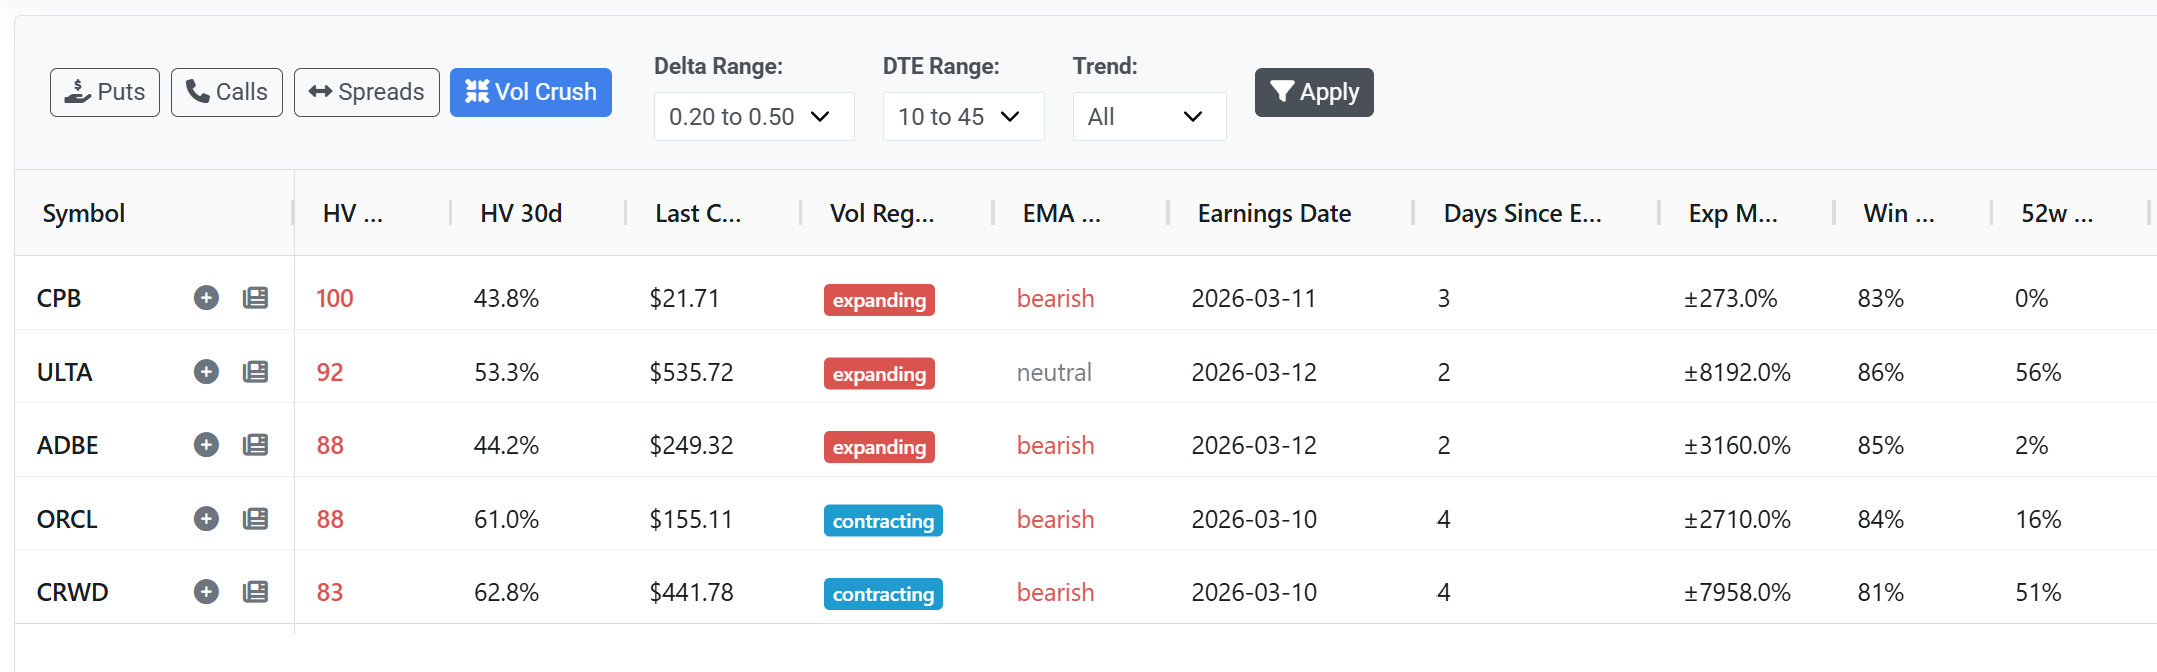Click the ULTA symbol cell
This screenshot has height=672, width=2157.
point(64,372)
